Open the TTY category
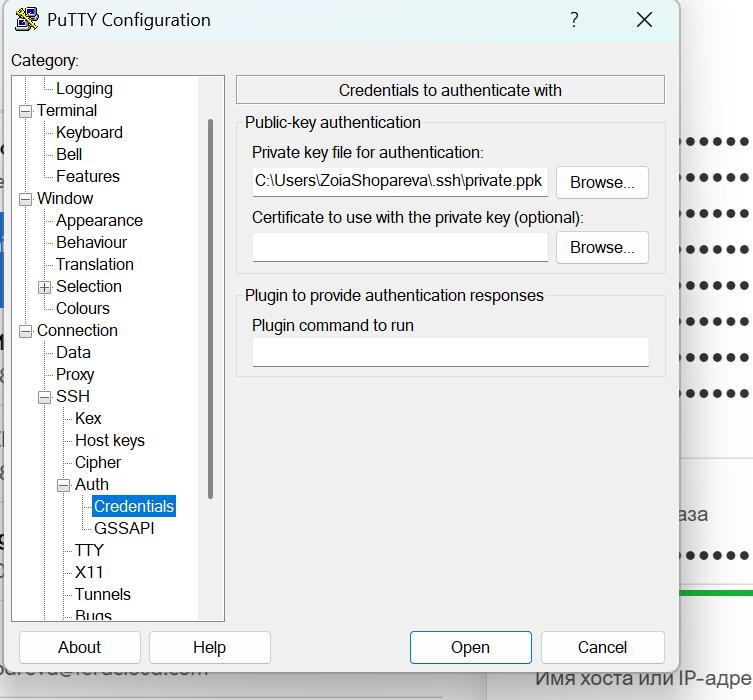This screenshot has height=700, width=753. coord(89,550)
